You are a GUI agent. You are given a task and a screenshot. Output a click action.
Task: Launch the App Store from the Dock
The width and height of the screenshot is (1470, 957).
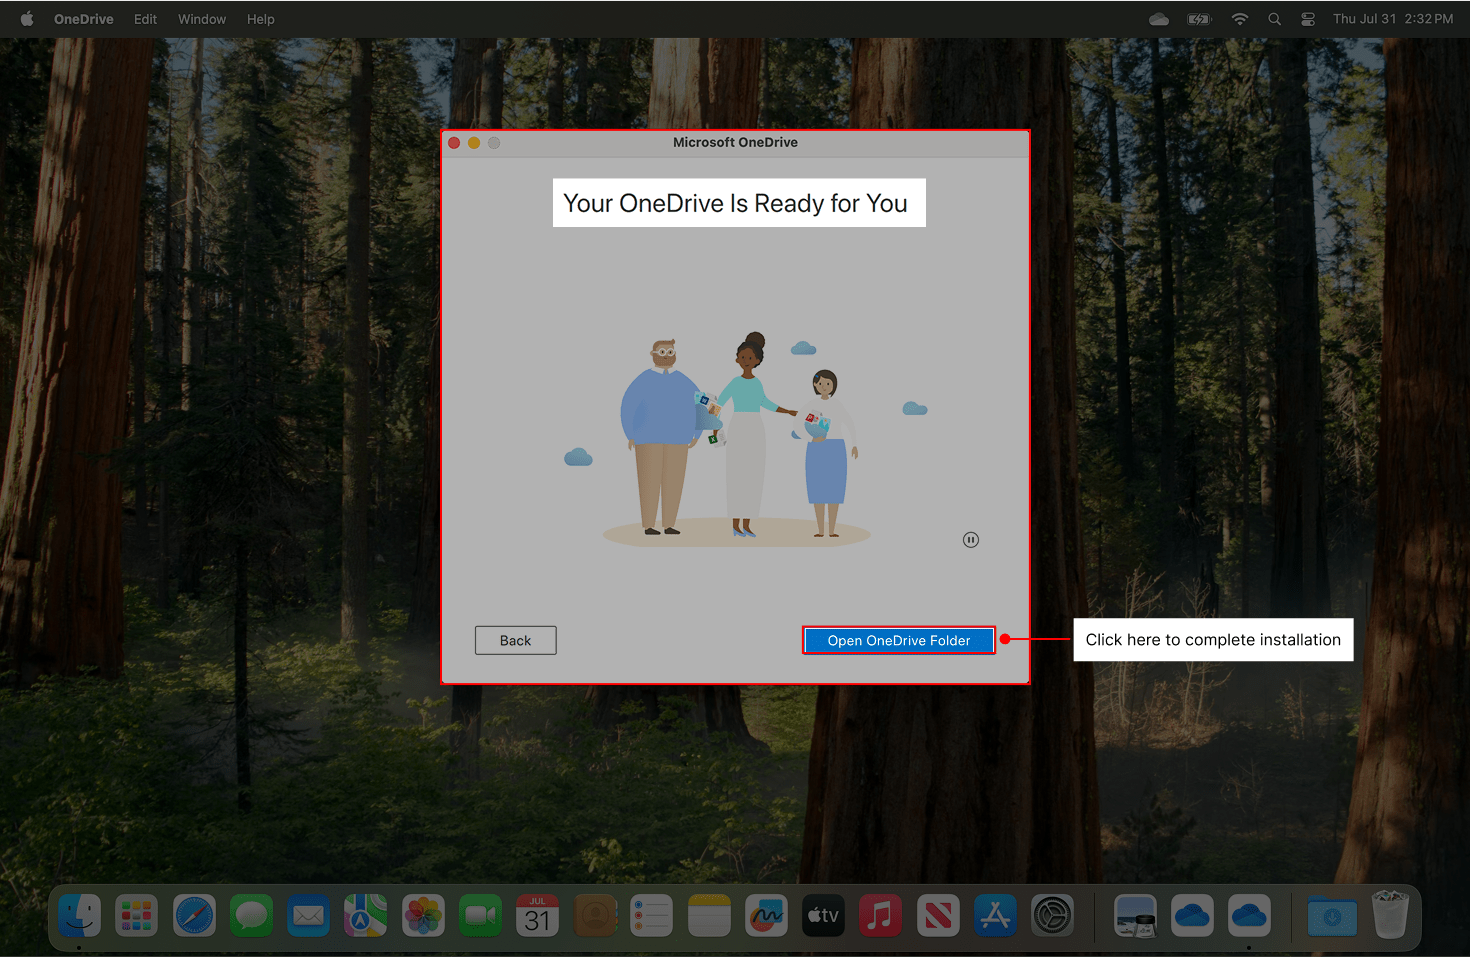(995, 915)
